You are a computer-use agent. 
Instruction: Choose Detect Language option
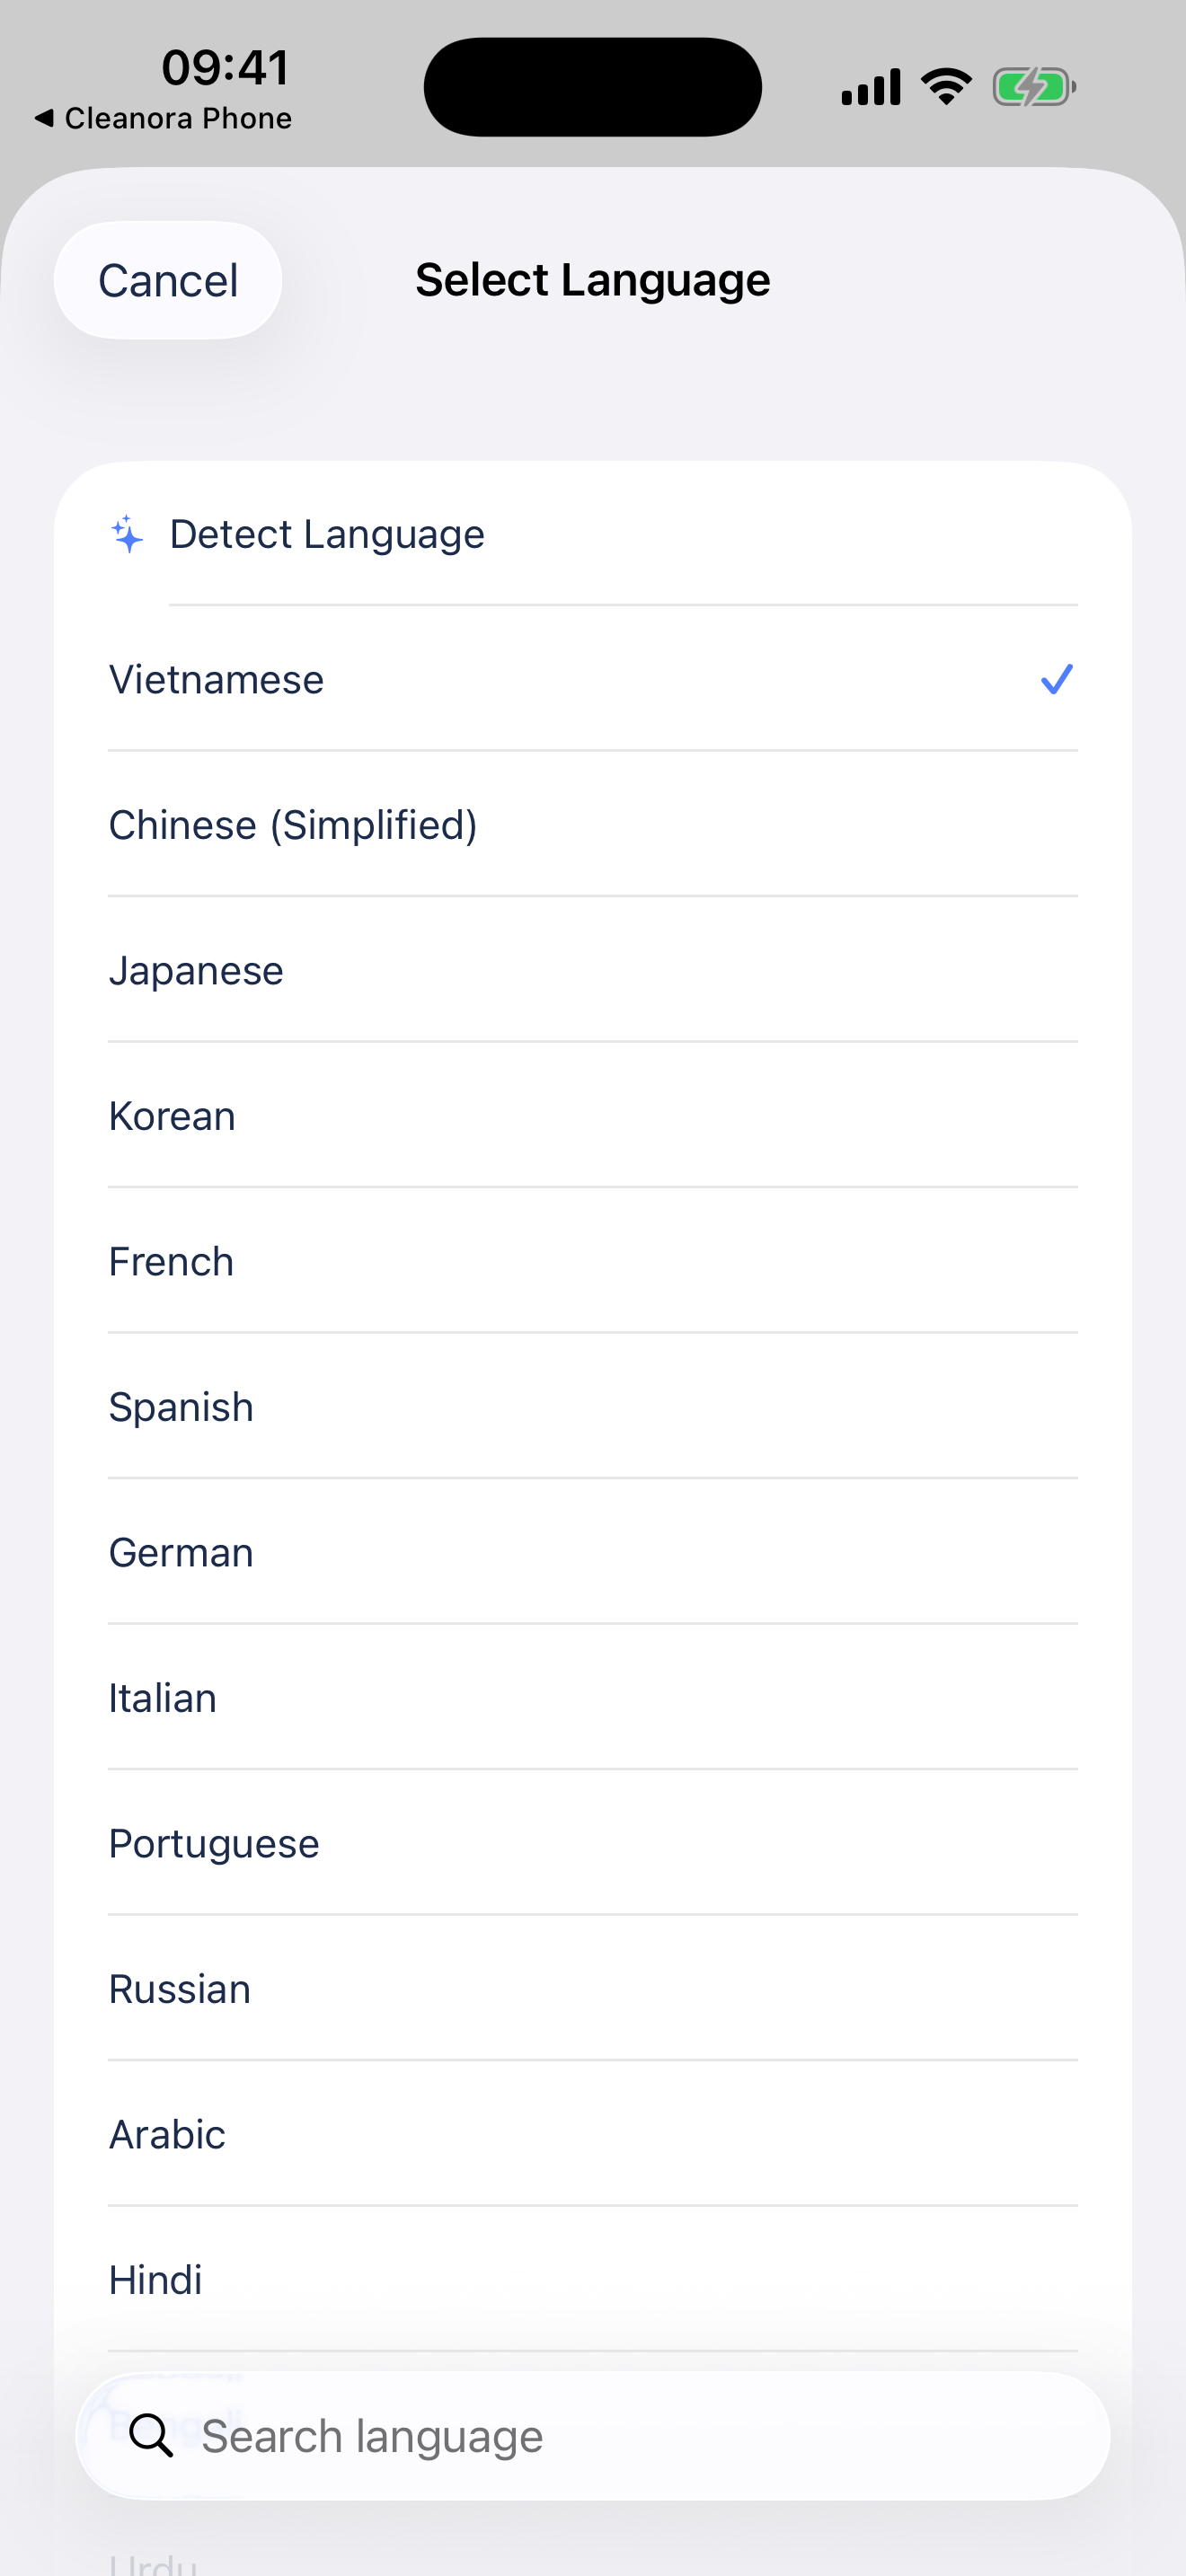click(593, 534)
